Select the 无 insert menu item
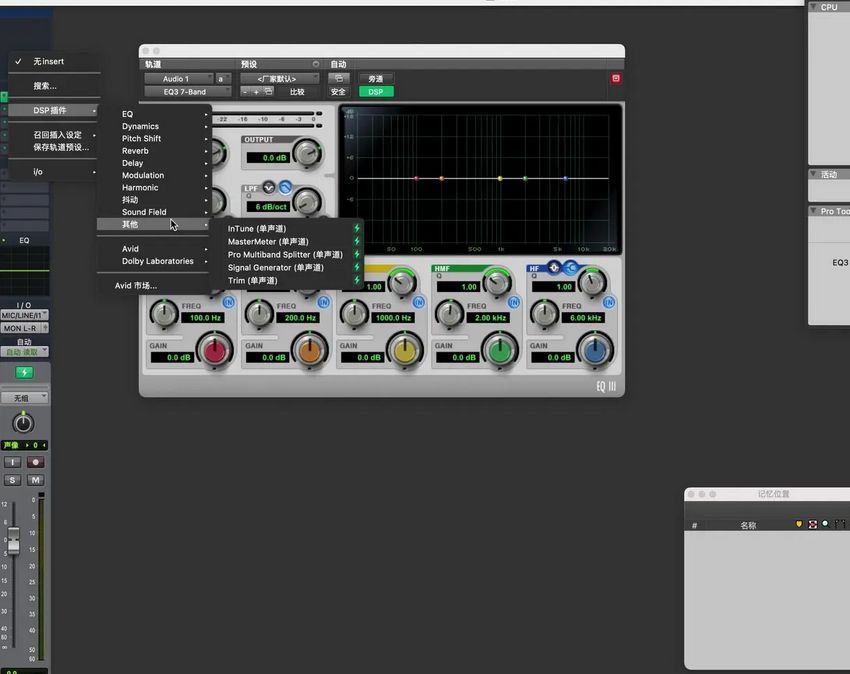Viewport: 850px width, 674px height. pos(54,61)
